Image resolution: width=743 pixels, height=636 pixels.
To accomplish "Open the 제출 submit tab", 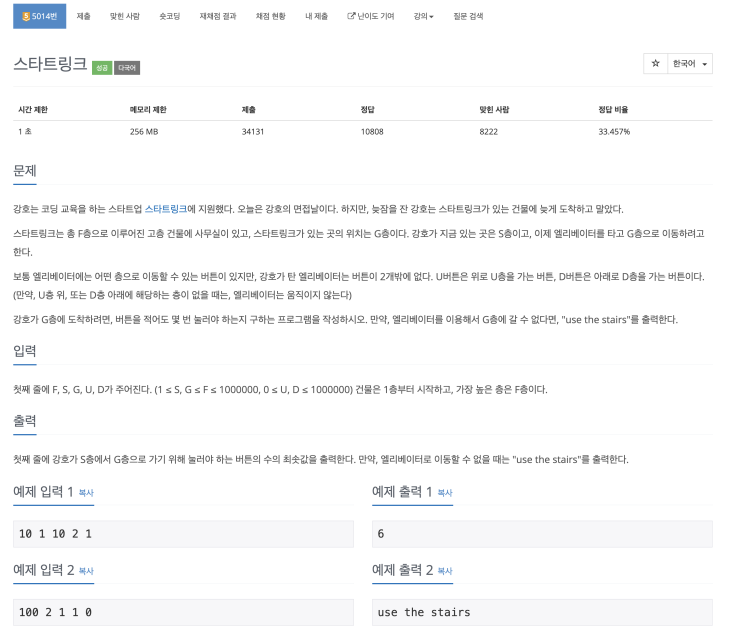I will pos(83,16).
